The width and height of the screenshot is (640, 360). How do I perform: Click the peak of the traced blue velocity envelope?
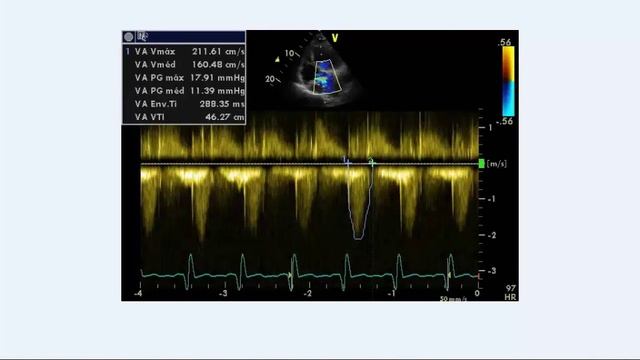(358, 238)
